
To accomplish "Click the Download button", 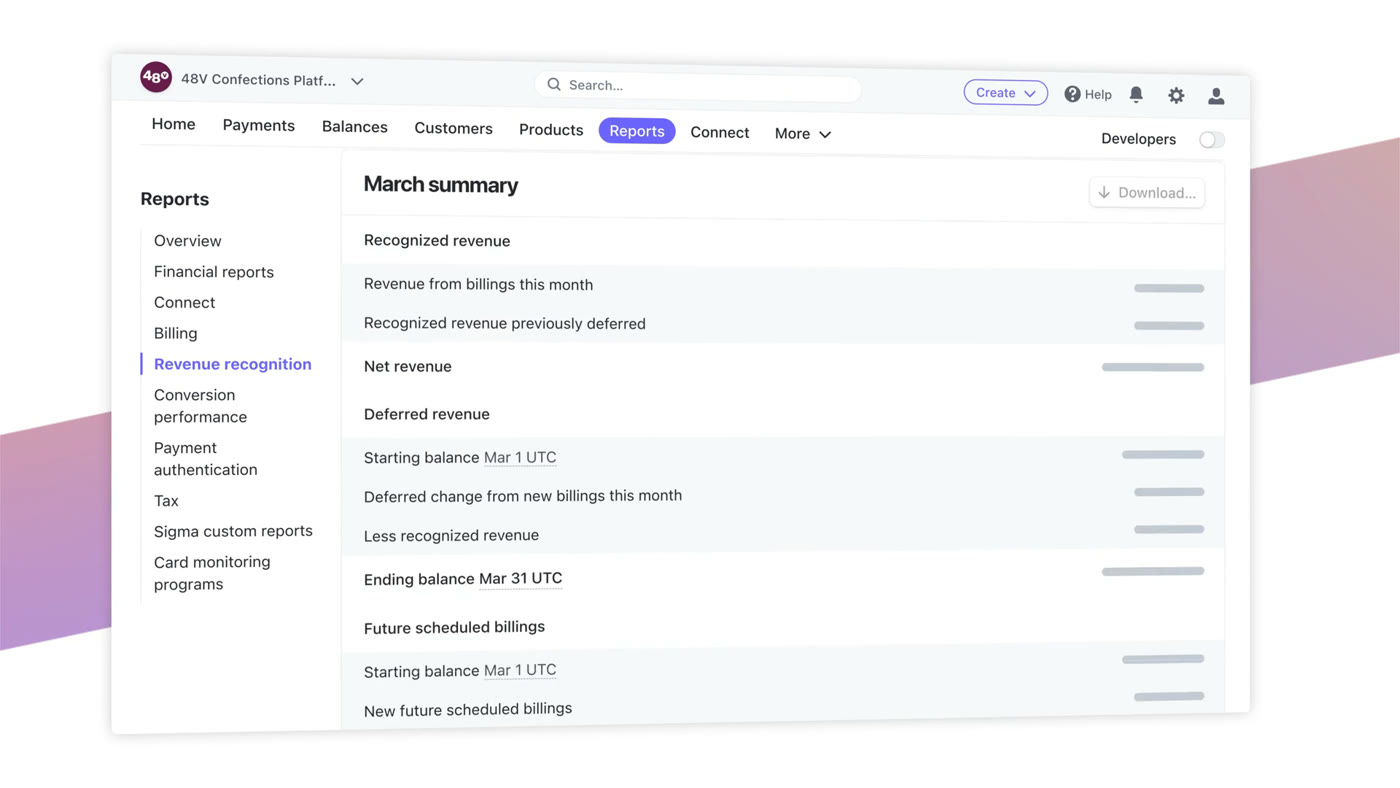I will pyautogui.click(x=1147, y=193).
